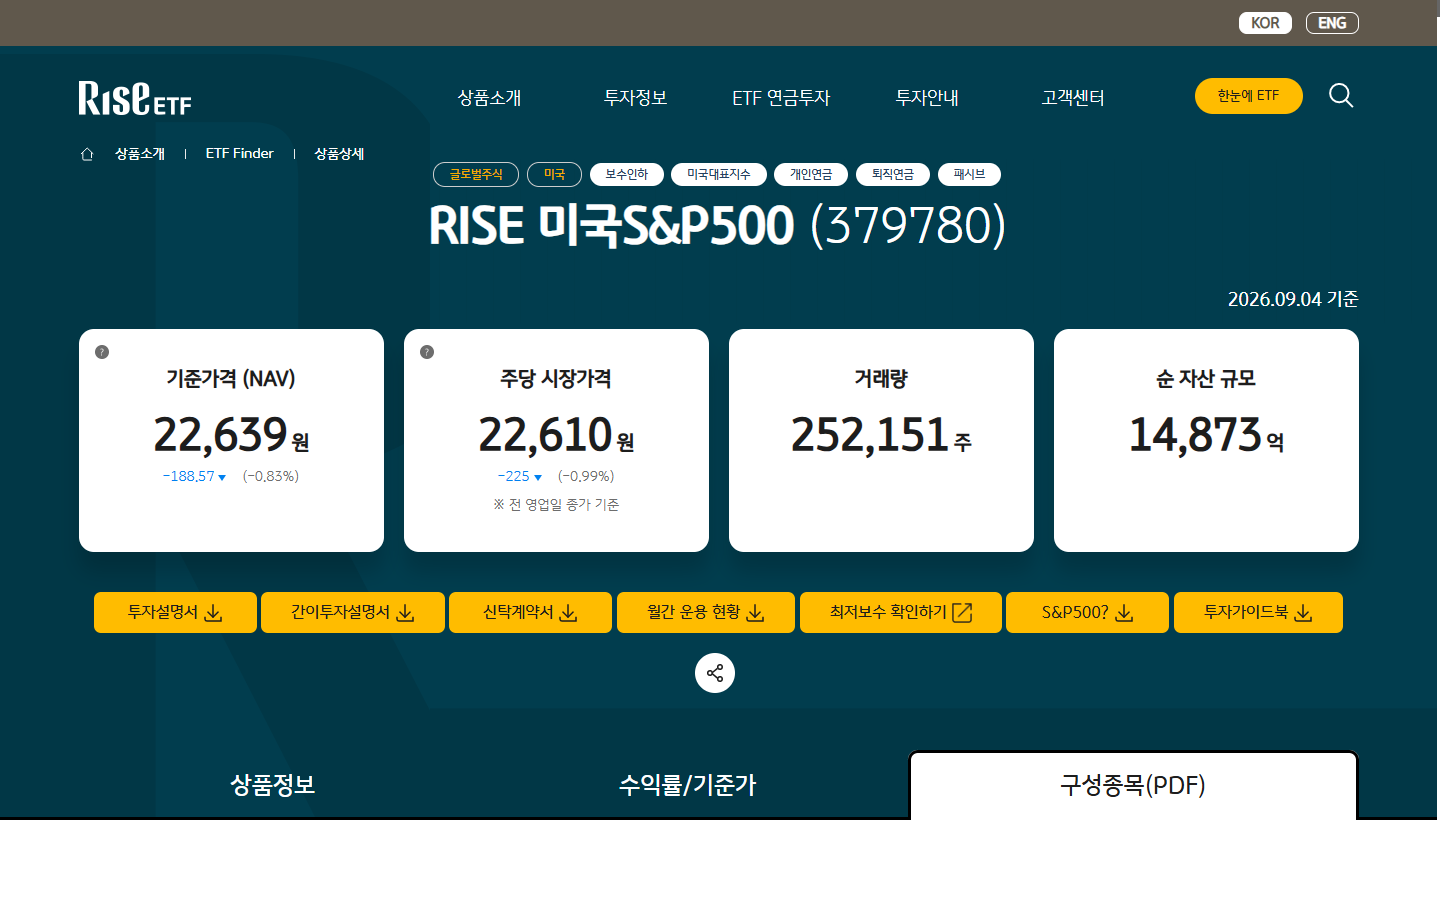1440x900 pixels.
Task: Open 투자안내 navigation menu
Action: pyautogui.click(x=927, y=98)
